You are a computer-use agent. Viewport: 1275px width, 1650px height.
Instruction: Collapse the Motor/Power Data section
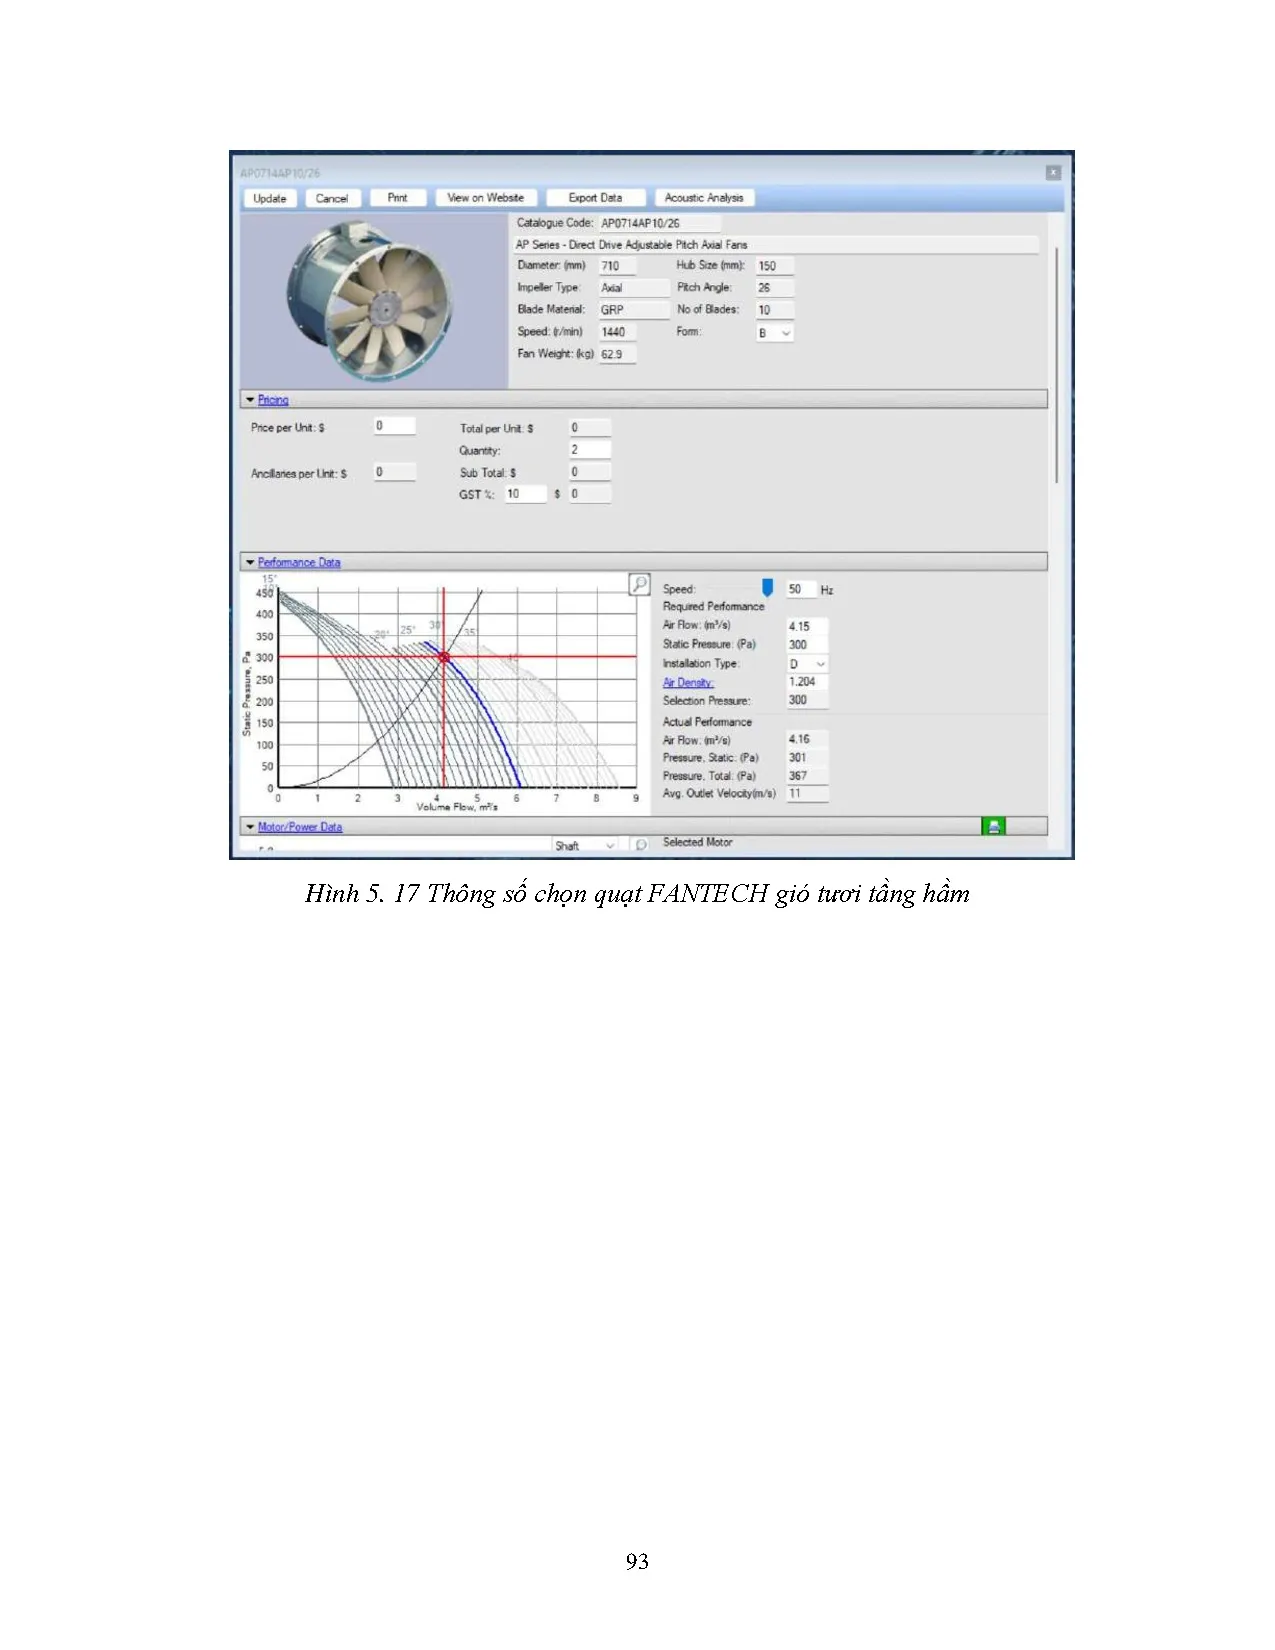pos(251,827)
